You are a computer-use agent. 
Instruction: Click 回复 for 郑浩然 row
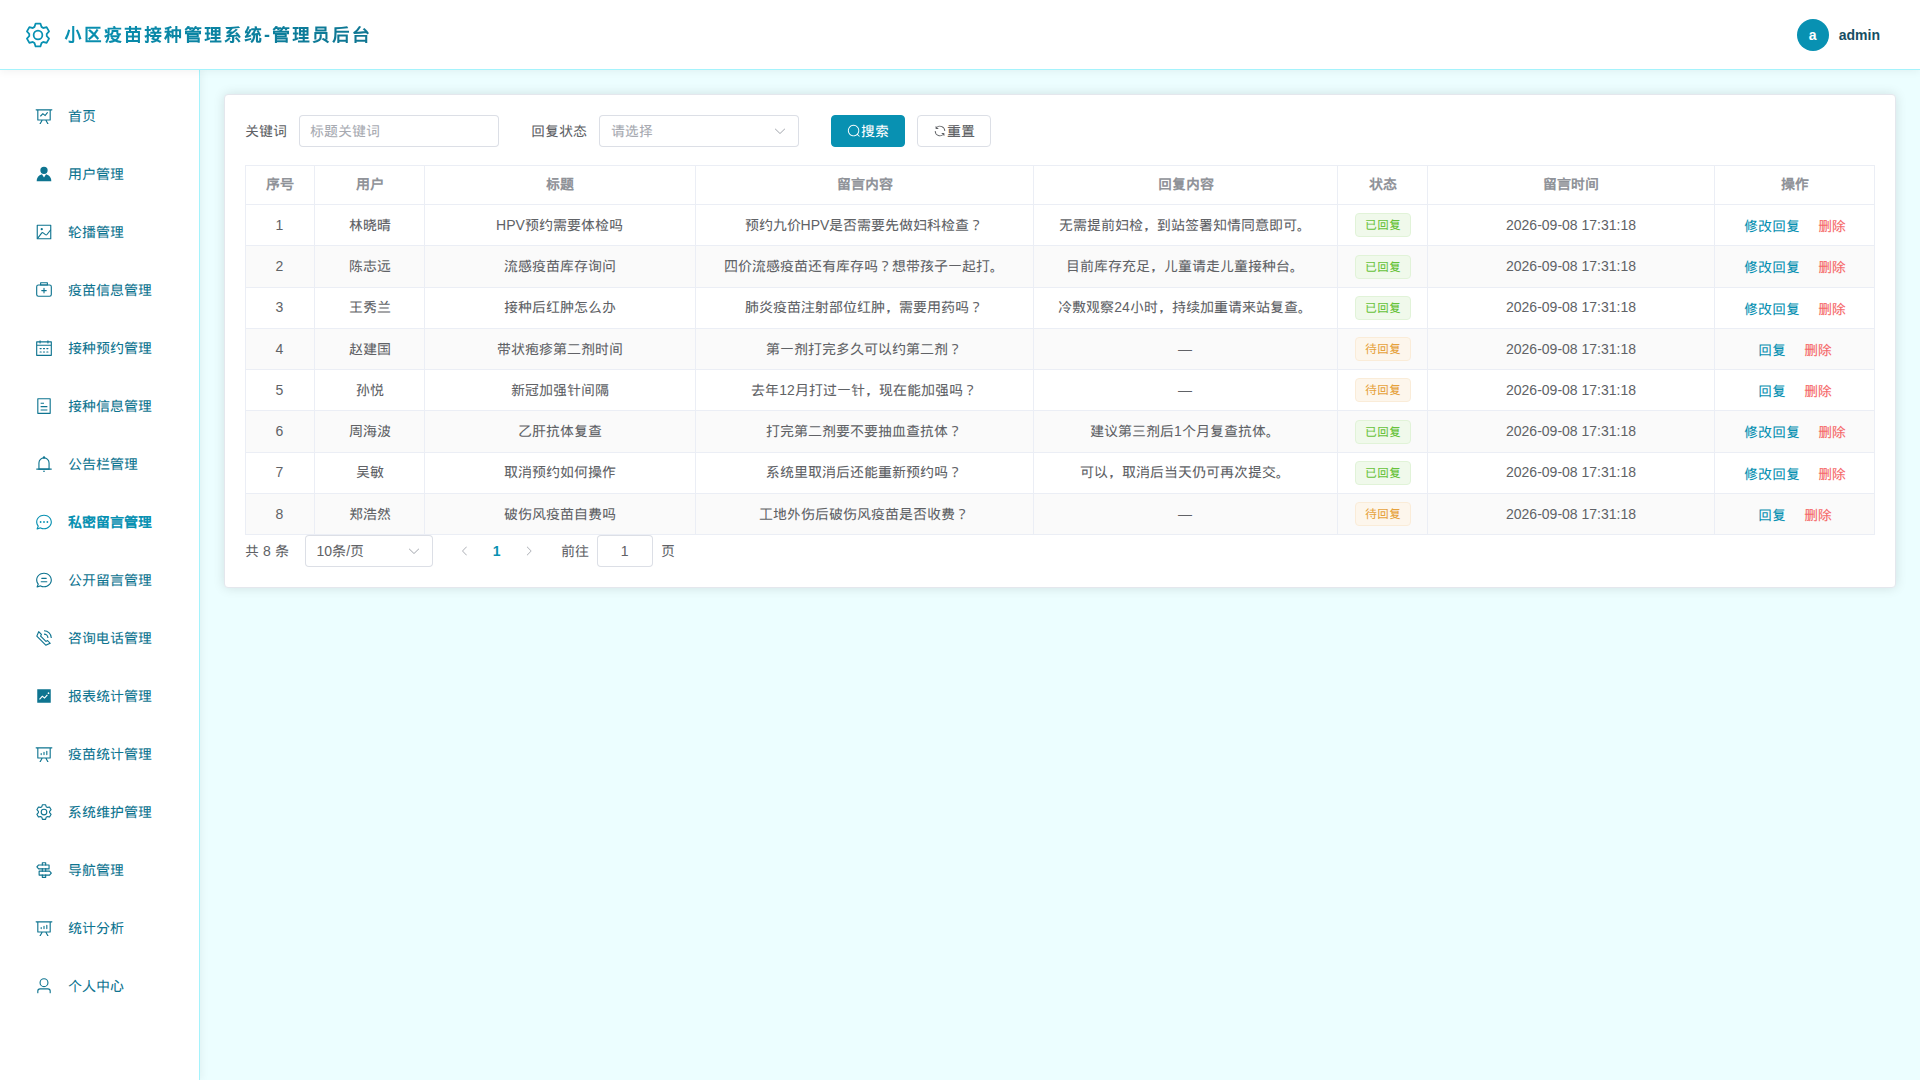tap(1772, 515)
